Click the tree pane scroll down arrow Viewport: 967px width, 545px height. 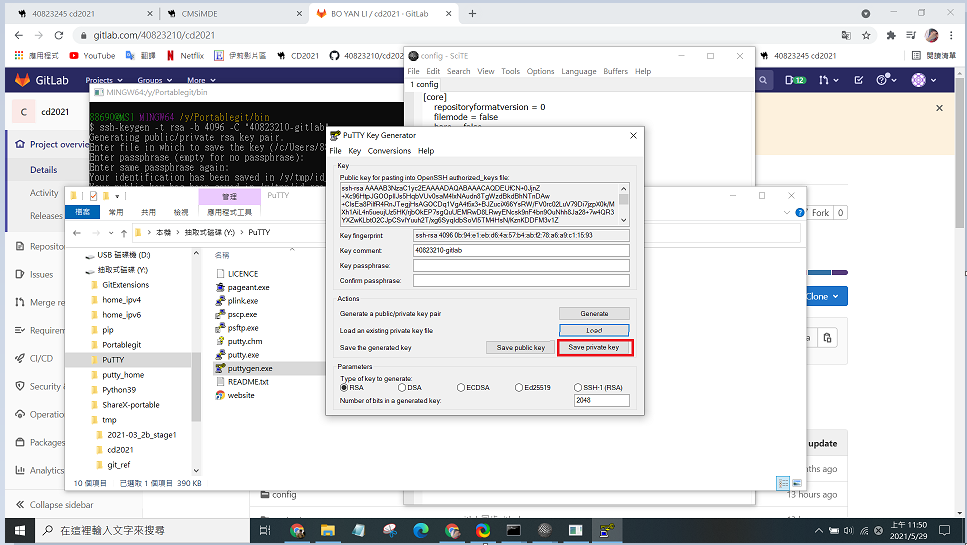pos(196,471)
